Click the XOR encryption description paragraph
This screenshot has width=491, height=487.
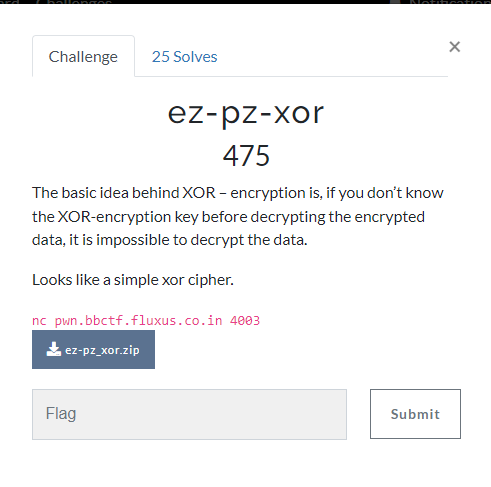click(x=238, y=216)
